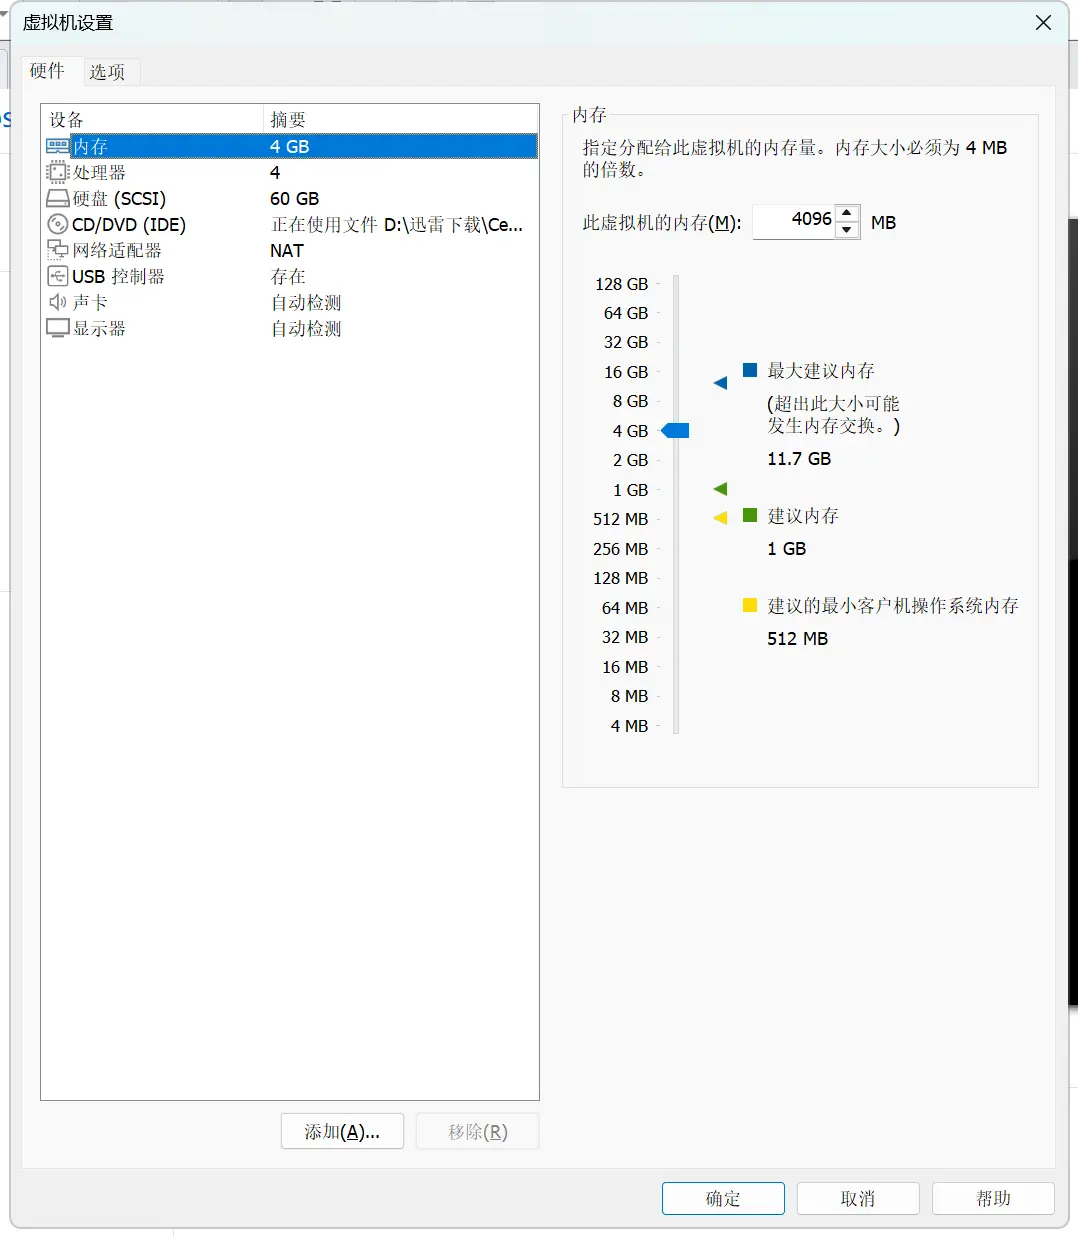Select the 网络适配器 network adapter icon

[x=58, y=250]
